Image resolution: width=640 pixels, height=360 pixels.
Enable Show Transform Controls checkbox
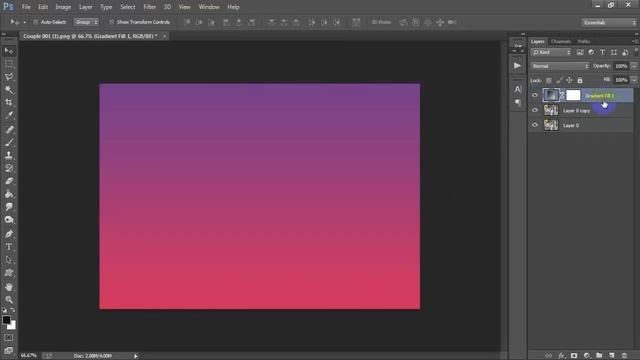click(x=111, y=22)
